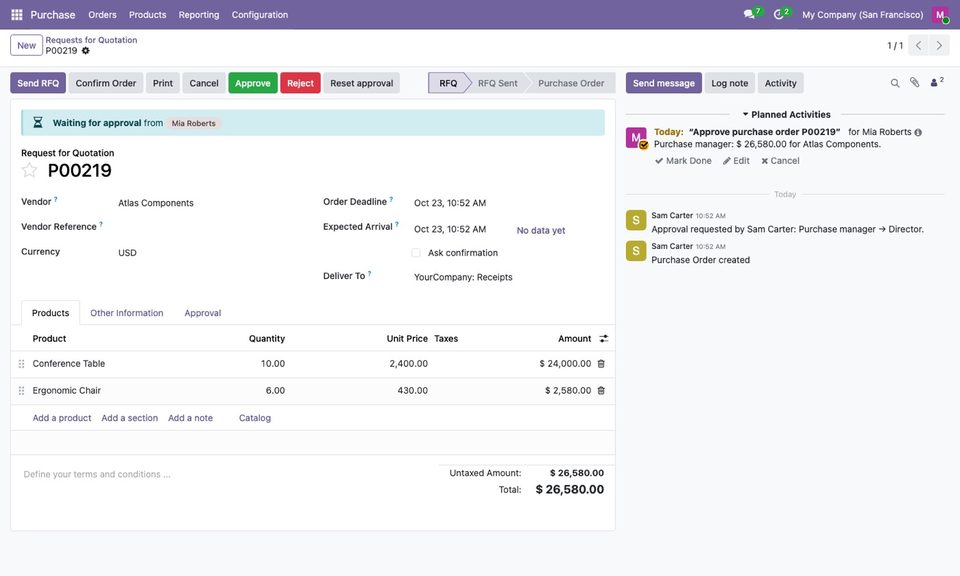This screenshot has height=576, width=960.
Task: Switch to the Other Information tab
Action: point(127,313)
